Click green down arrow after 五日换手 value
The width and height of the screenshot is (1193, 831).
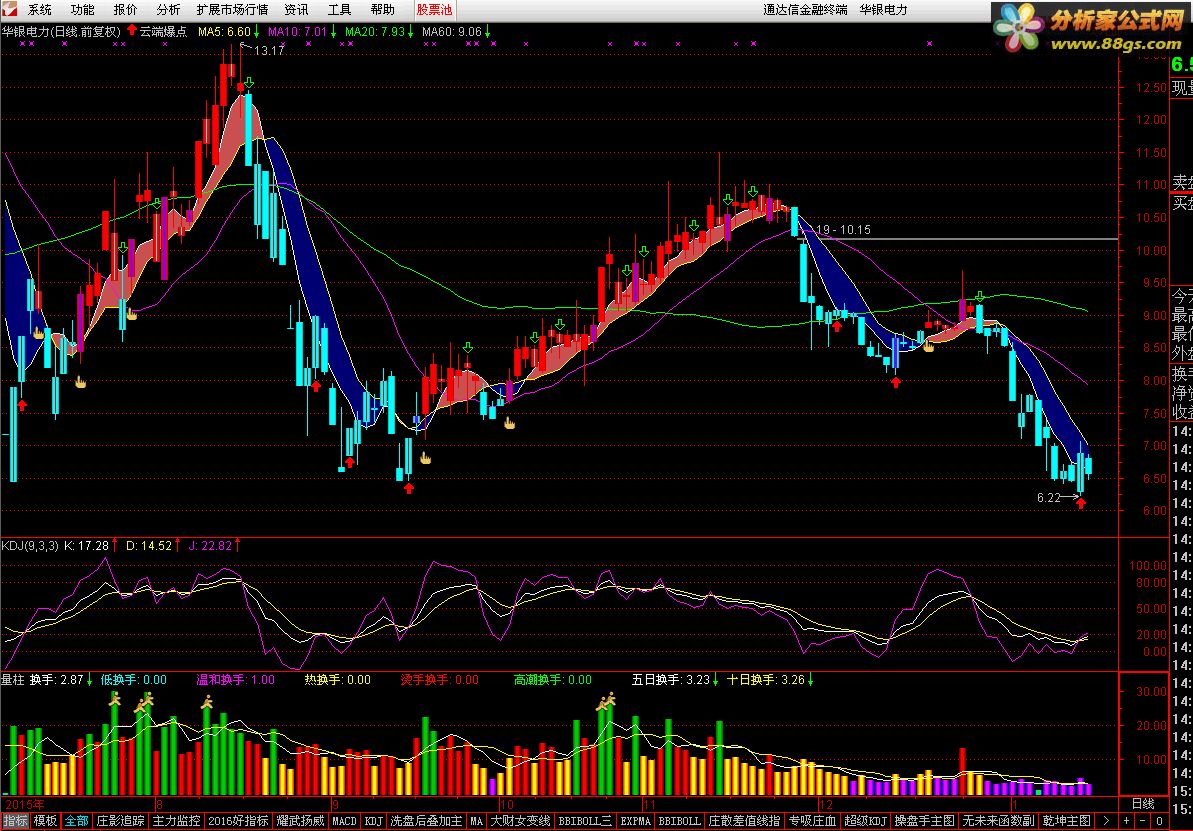point(715,680)
